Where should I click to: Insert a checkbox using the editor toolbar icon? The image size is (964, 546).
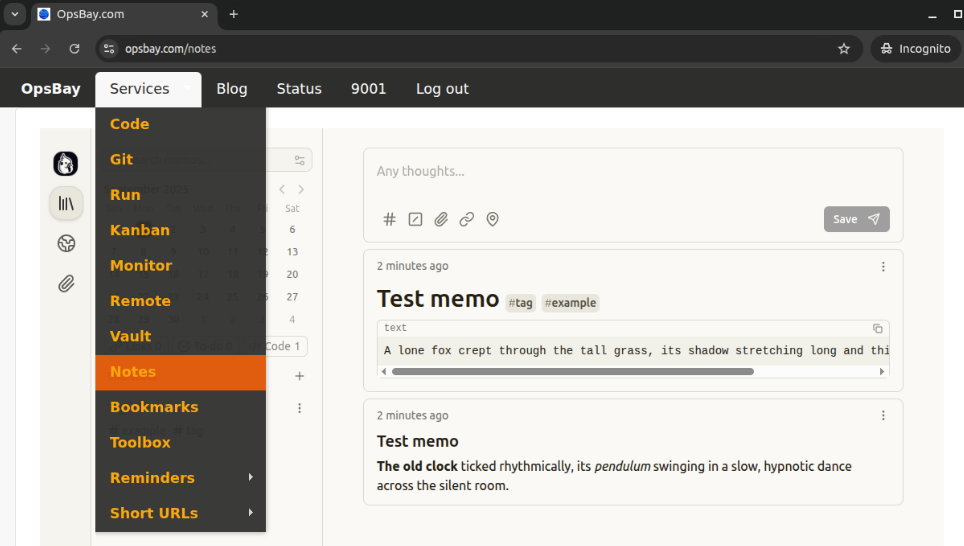click(x=416, y=220)
